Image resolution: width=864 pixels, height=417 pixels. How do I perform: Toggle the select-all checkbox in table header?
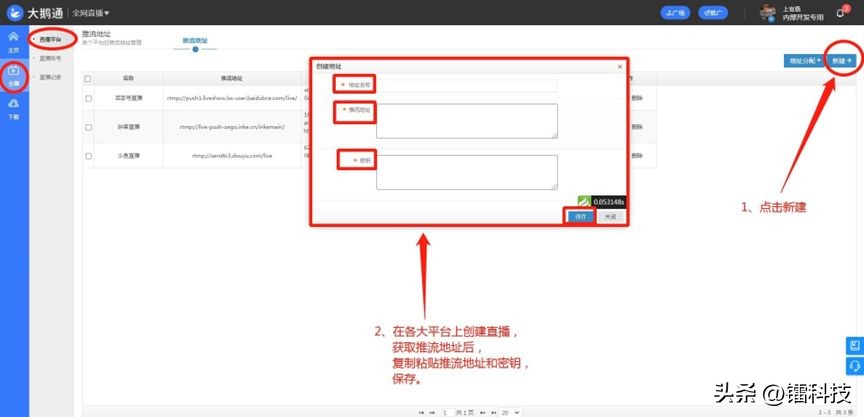pyautogui.click(x=88, y=79)
